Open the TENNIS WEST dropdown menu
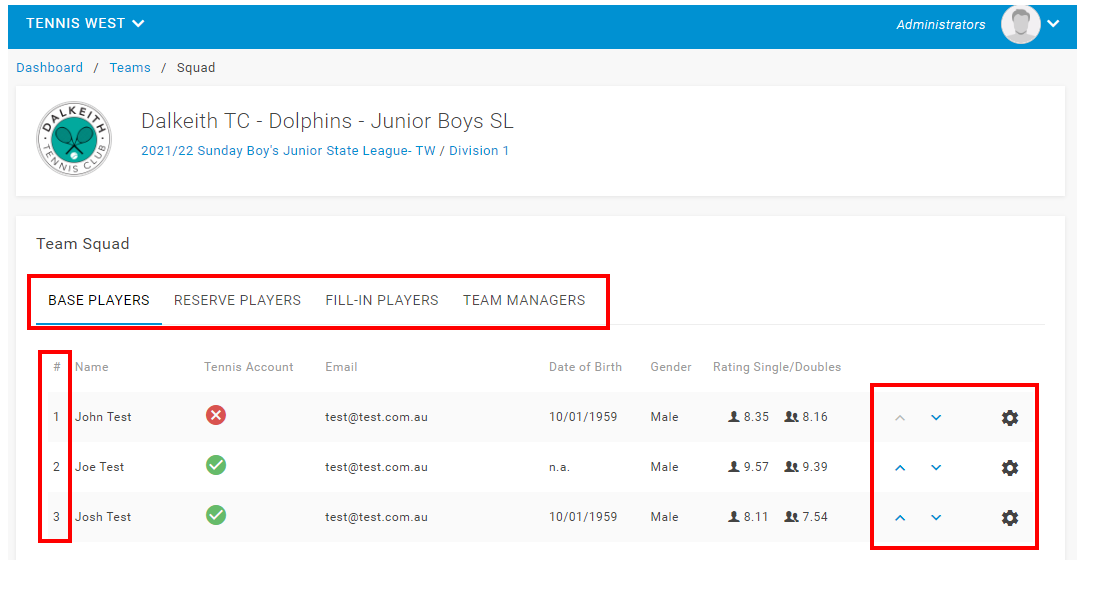 point(85,23)
